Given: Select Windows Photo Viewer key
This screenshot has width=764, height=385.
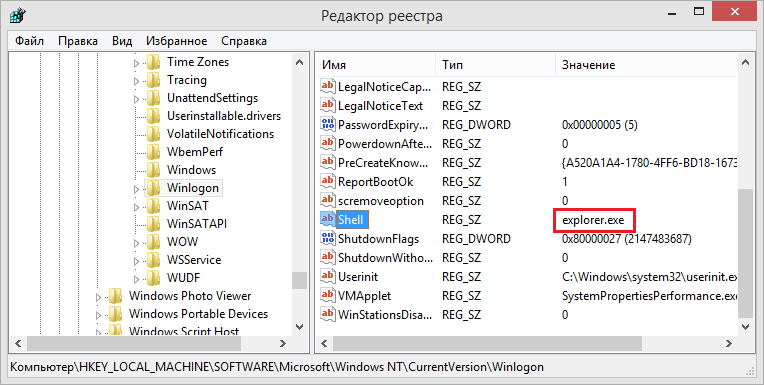Looking at the screenshot, I should (x=190, y=296).
